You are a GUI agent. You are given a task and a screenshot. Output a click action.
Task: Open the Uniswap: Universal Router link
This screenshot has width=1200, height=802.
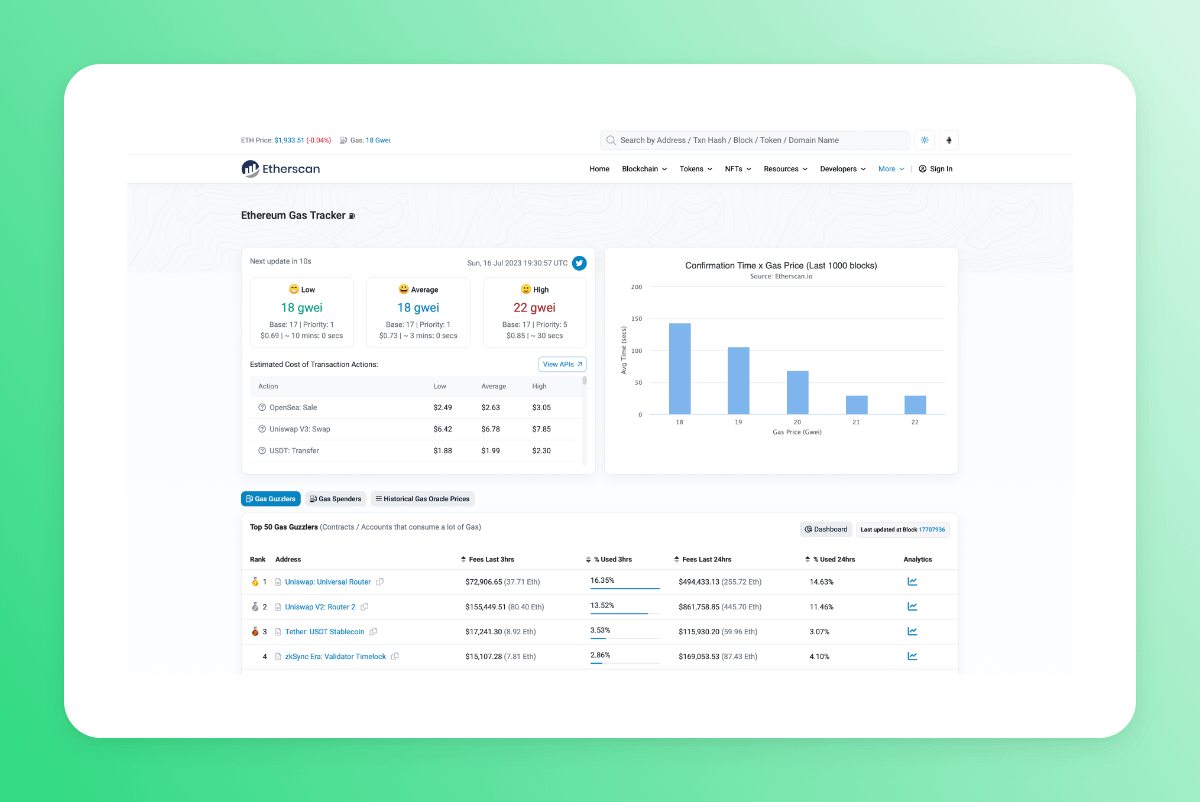(327, 581)
